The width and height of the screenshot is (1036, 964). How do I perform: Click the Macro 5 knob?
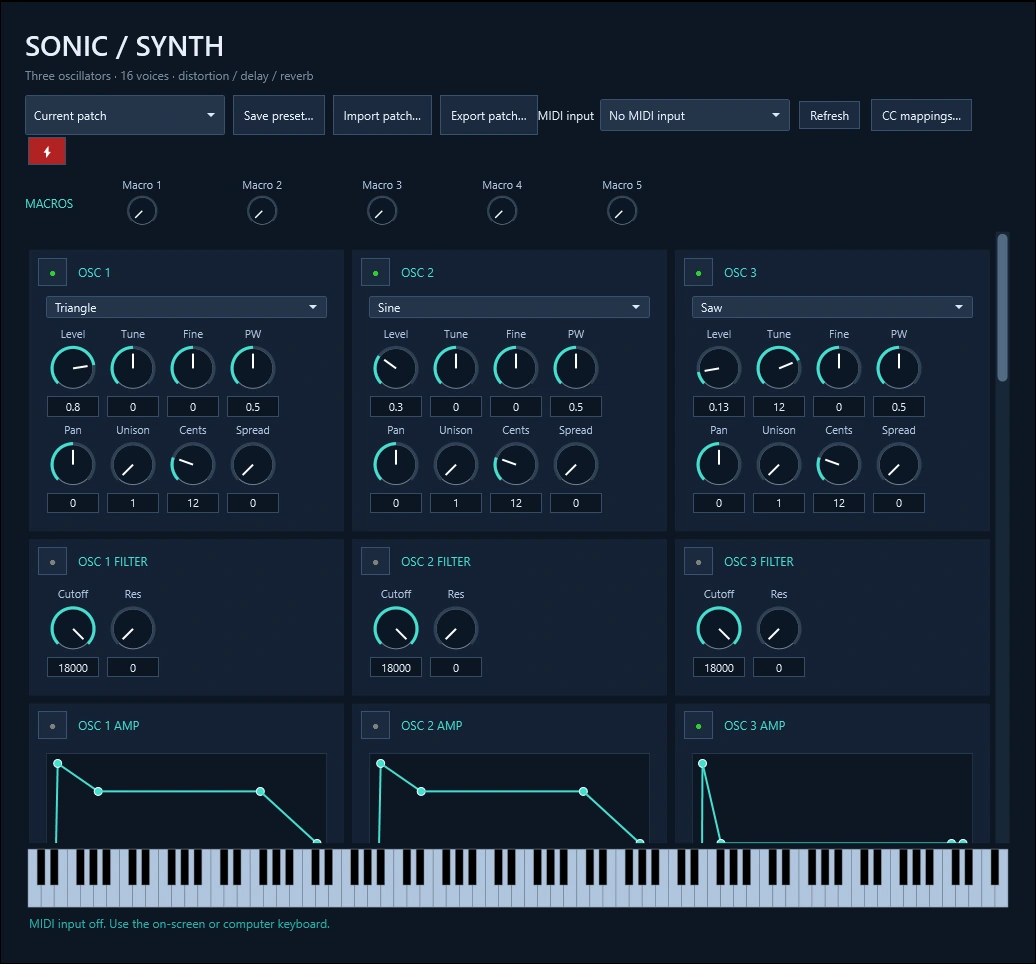622,211
